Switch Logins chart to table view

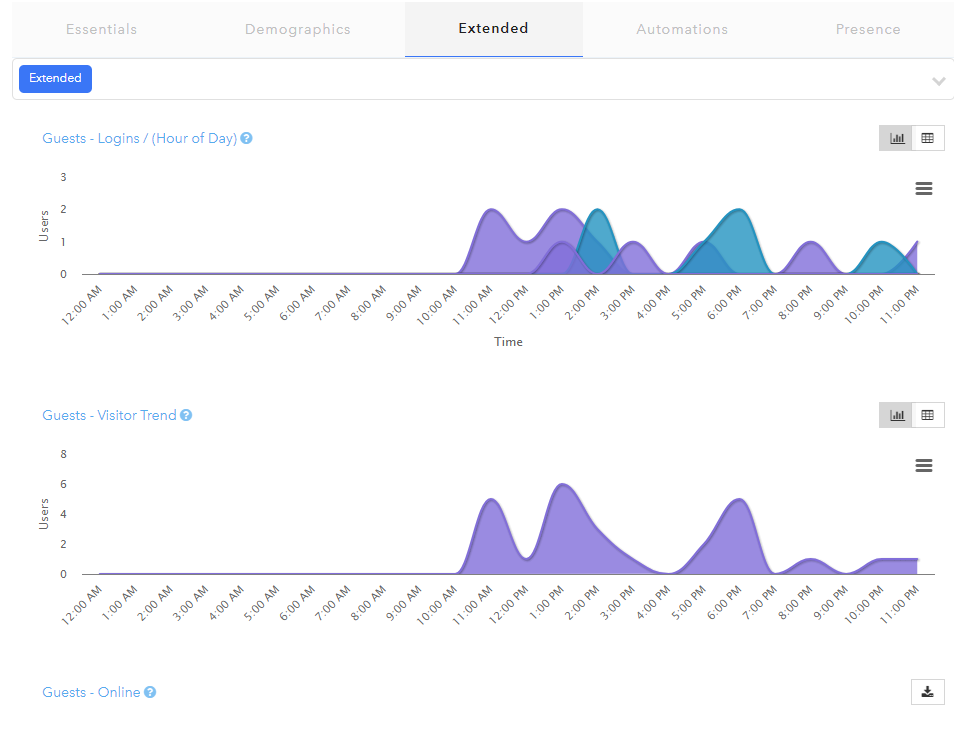click(x=928, y=138)
